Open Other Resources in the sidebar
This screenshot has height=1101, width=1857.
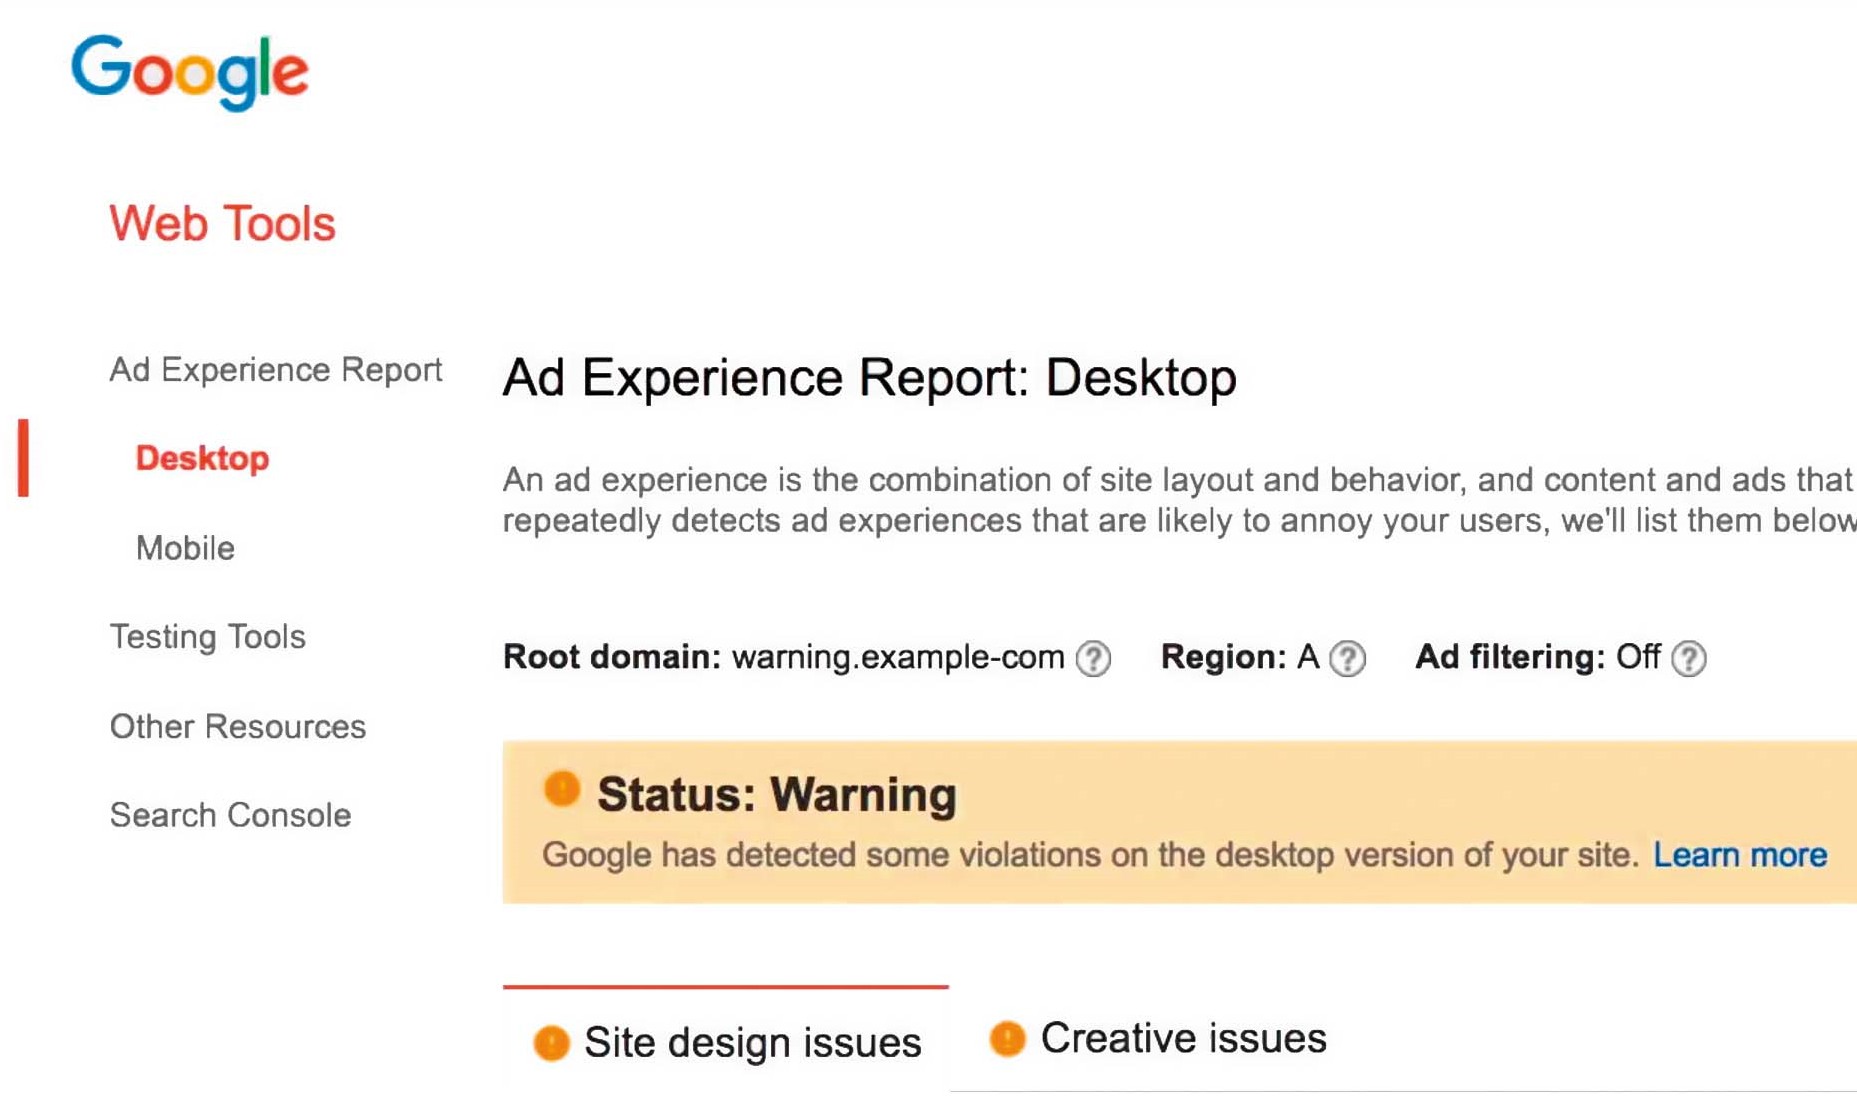coord(237,727)
